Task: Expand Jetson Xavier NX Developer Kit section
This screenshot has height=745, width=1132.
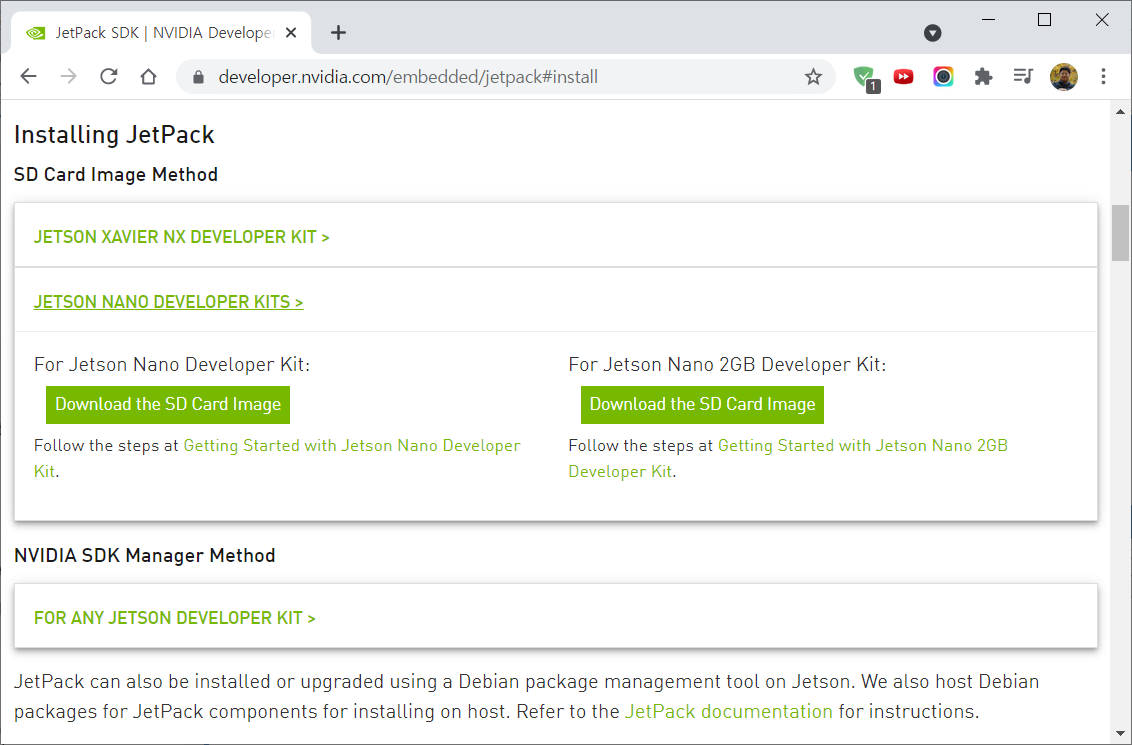Action: click(182, 237)
